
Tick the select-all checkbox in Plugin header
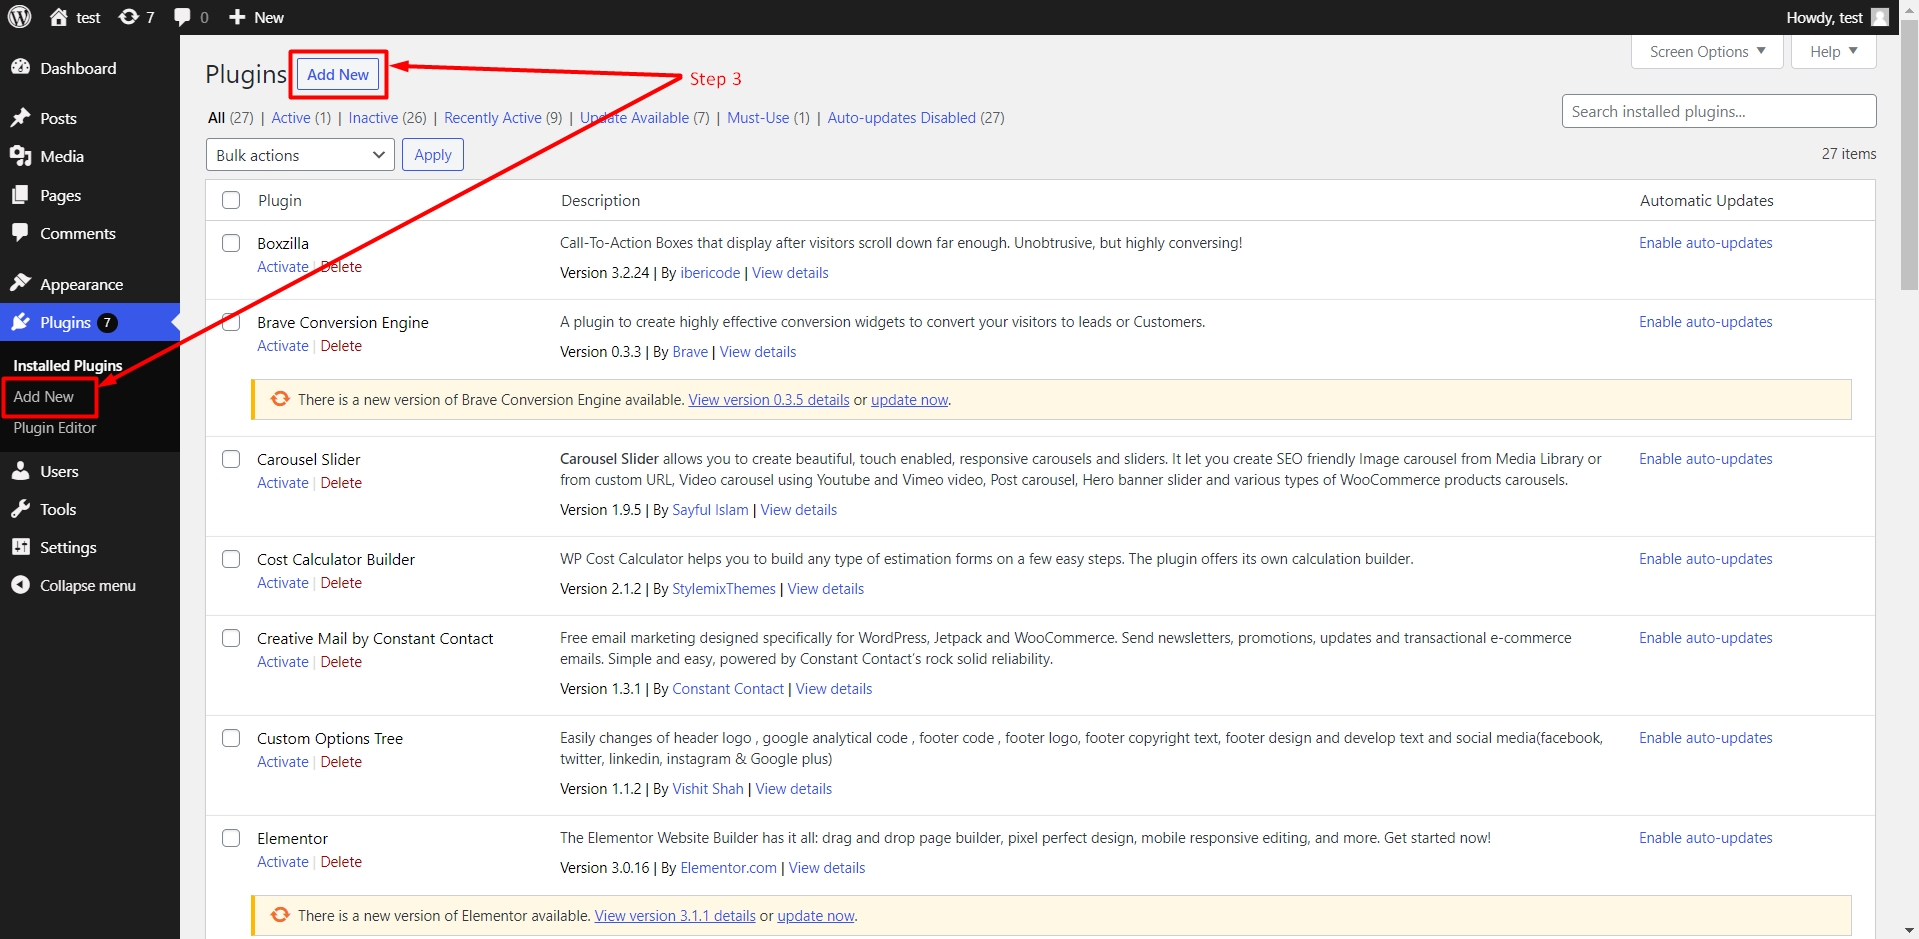click(231, 200)
